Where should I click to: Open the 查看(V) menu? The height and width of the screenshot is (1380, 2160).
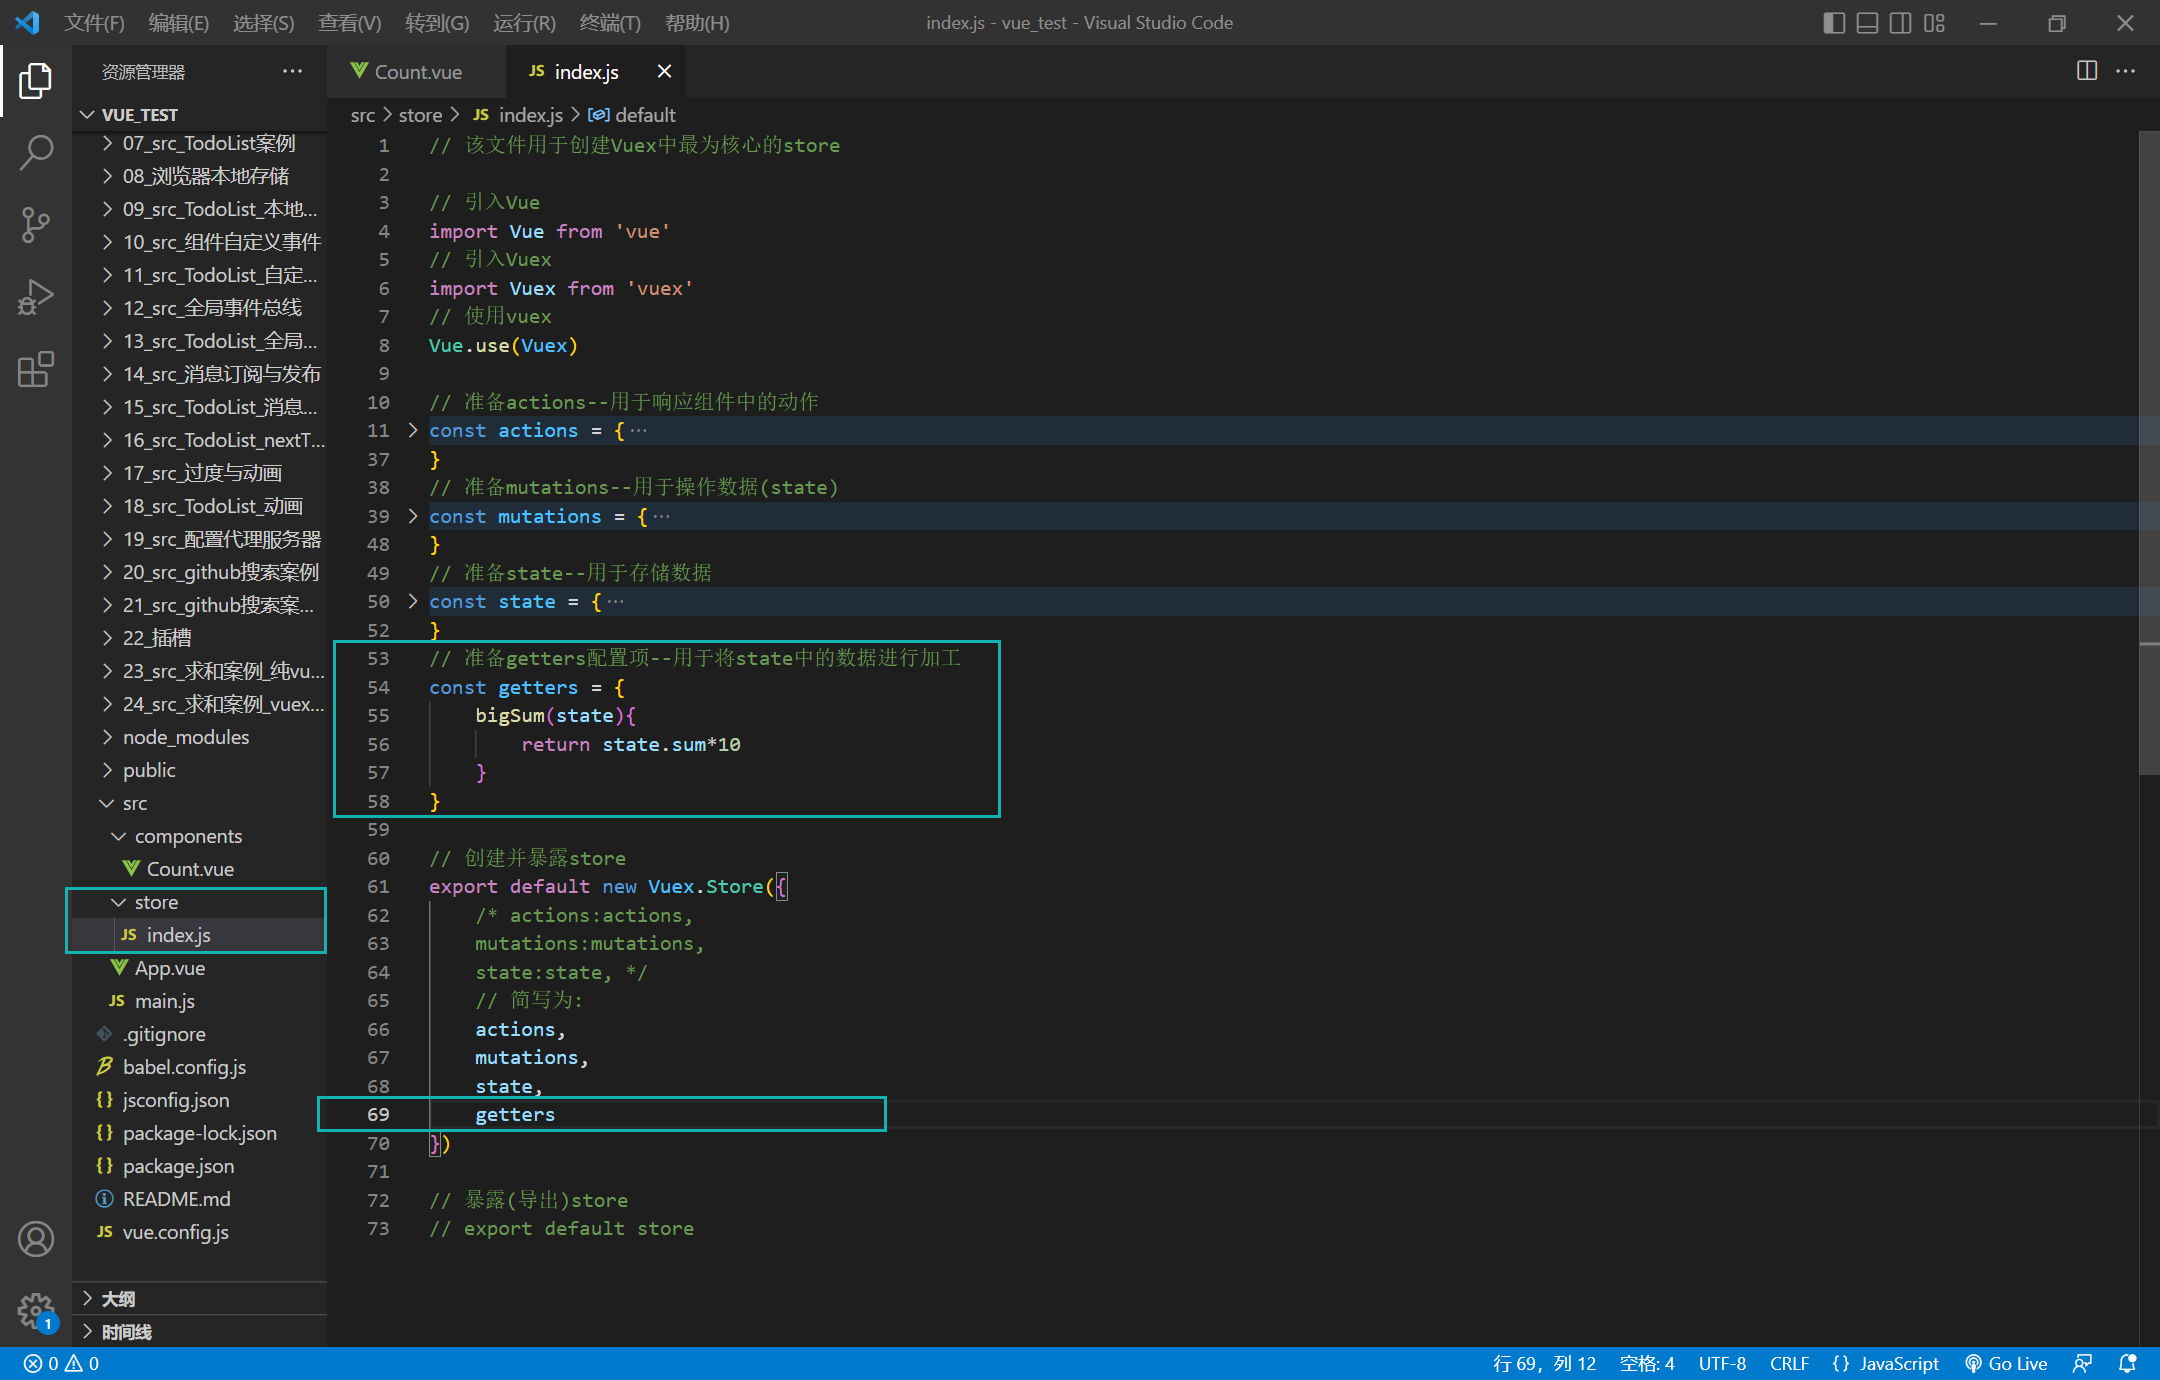point(349,22)
